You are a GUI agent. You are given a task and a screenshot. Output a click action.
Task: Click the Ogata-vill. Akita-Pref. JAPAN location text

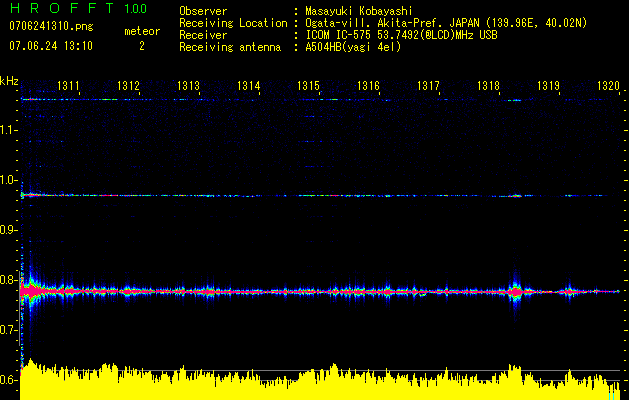click(446, 23)
